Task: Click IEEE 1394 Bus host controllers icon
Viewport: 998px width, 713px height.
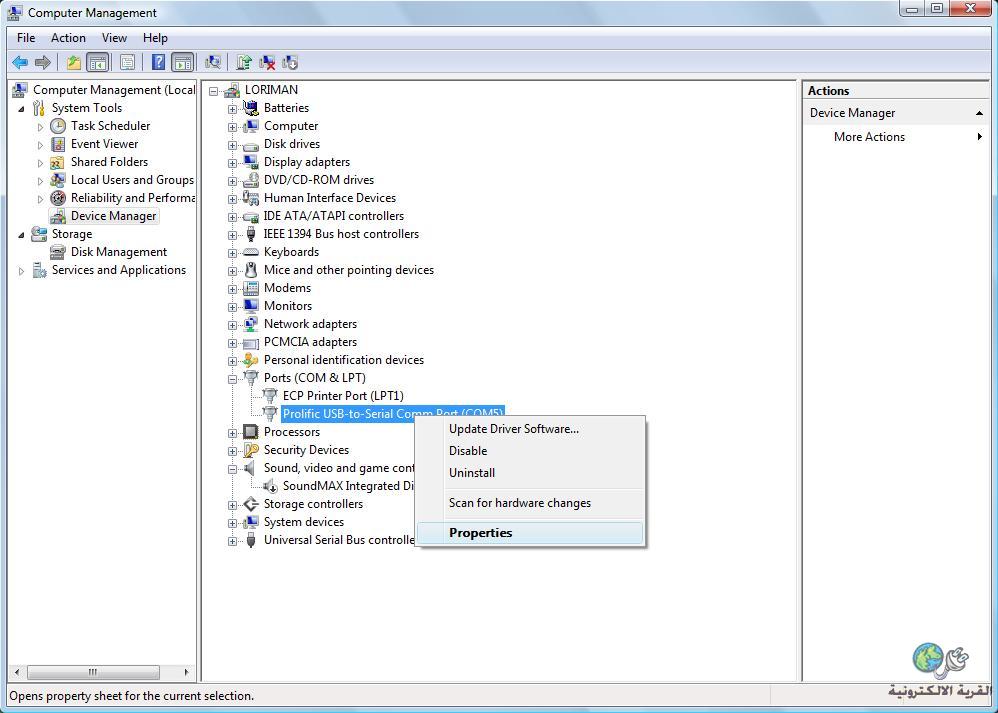Action: click(x=251, y=234)
